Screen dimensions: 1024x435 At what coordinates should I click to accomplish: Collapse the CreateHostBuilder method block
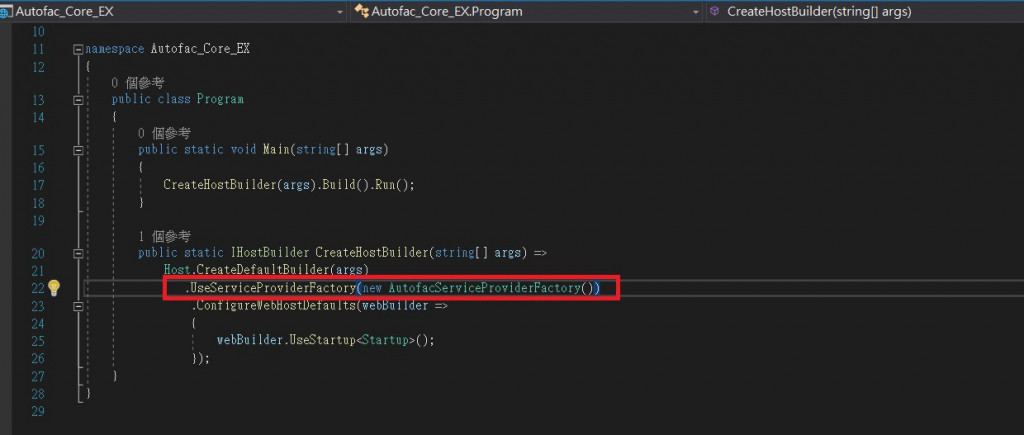pyautogui.click(x=78, y=253)
